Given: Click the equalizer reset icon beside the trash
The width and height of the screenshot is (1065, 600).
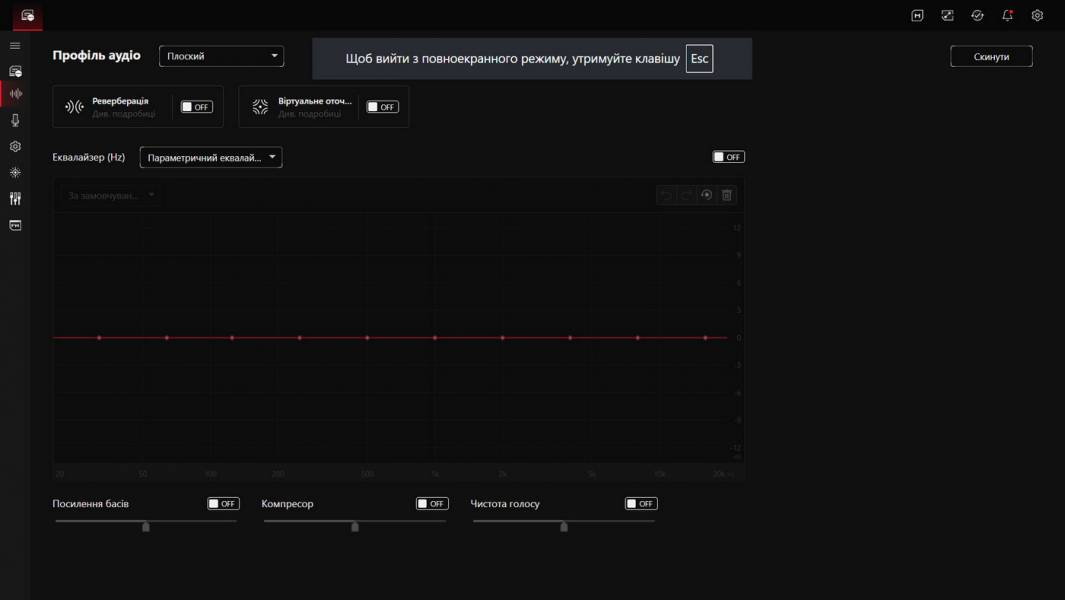Looking at the screenshot, I should coord(706,195).
